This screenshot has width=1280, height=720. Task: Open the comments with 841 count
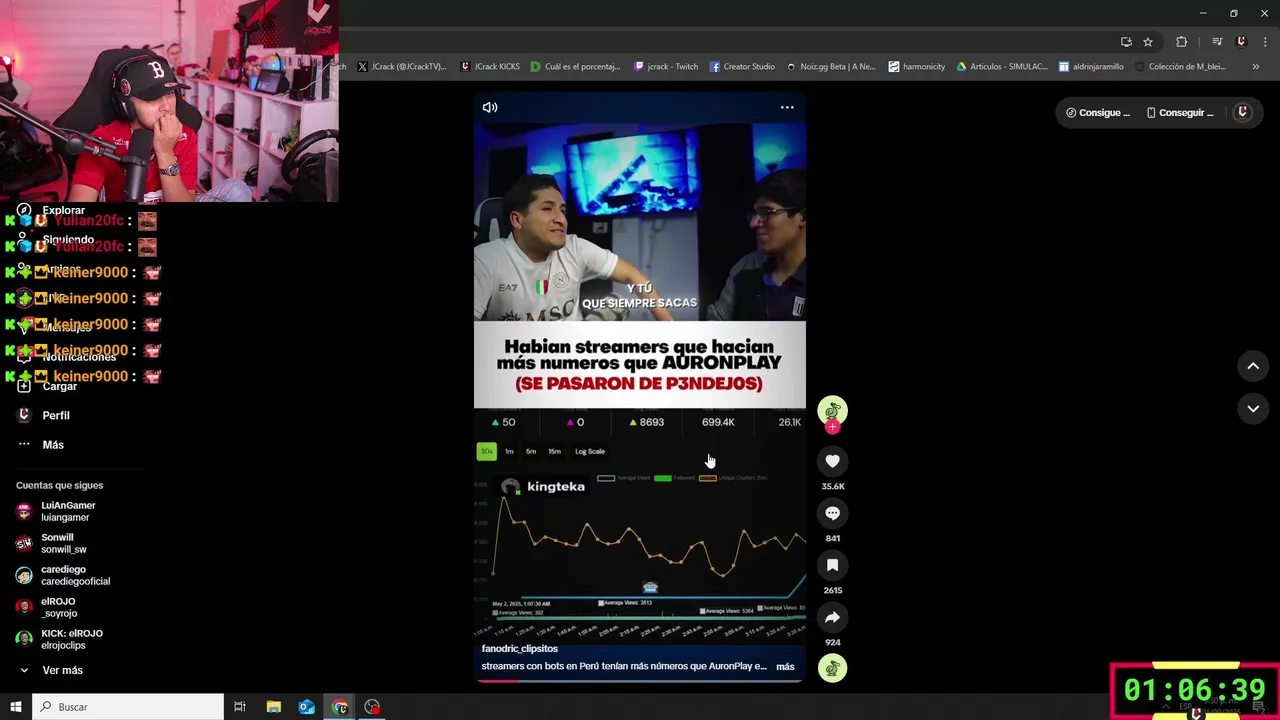click(x=832, y=513)
